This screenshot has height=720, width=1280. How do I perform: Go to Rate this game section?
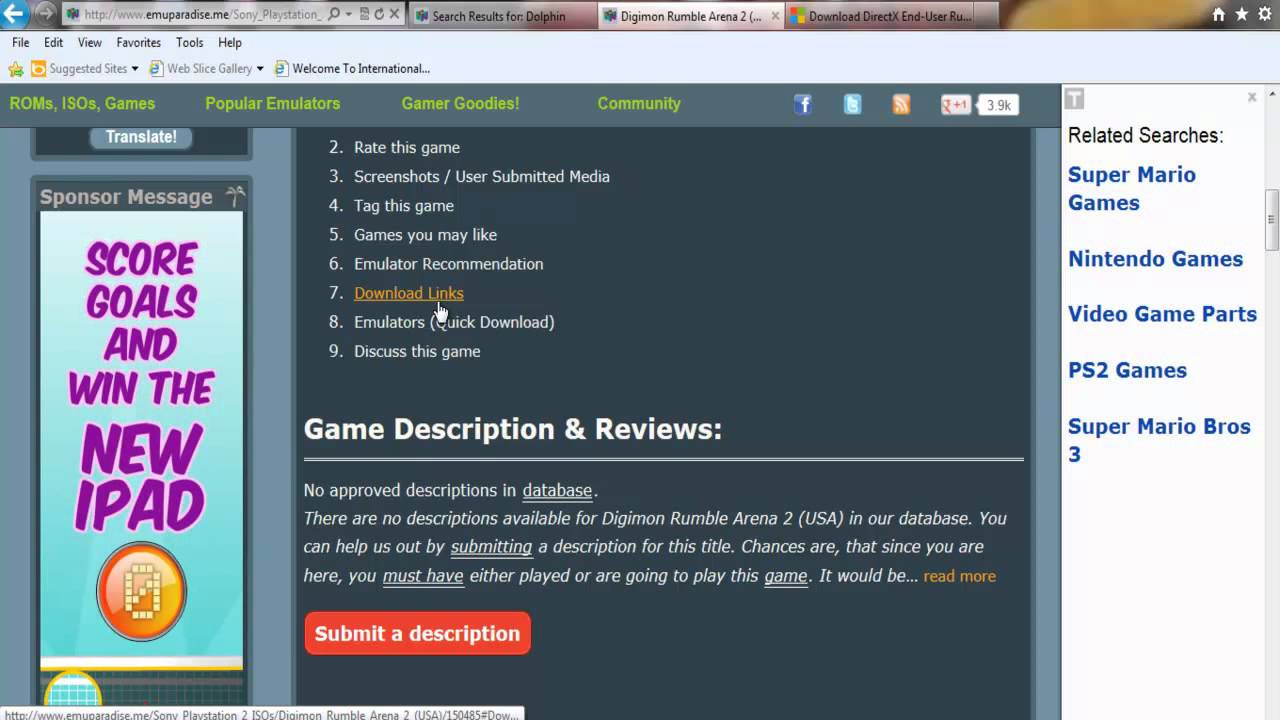(x=406, y=147)
